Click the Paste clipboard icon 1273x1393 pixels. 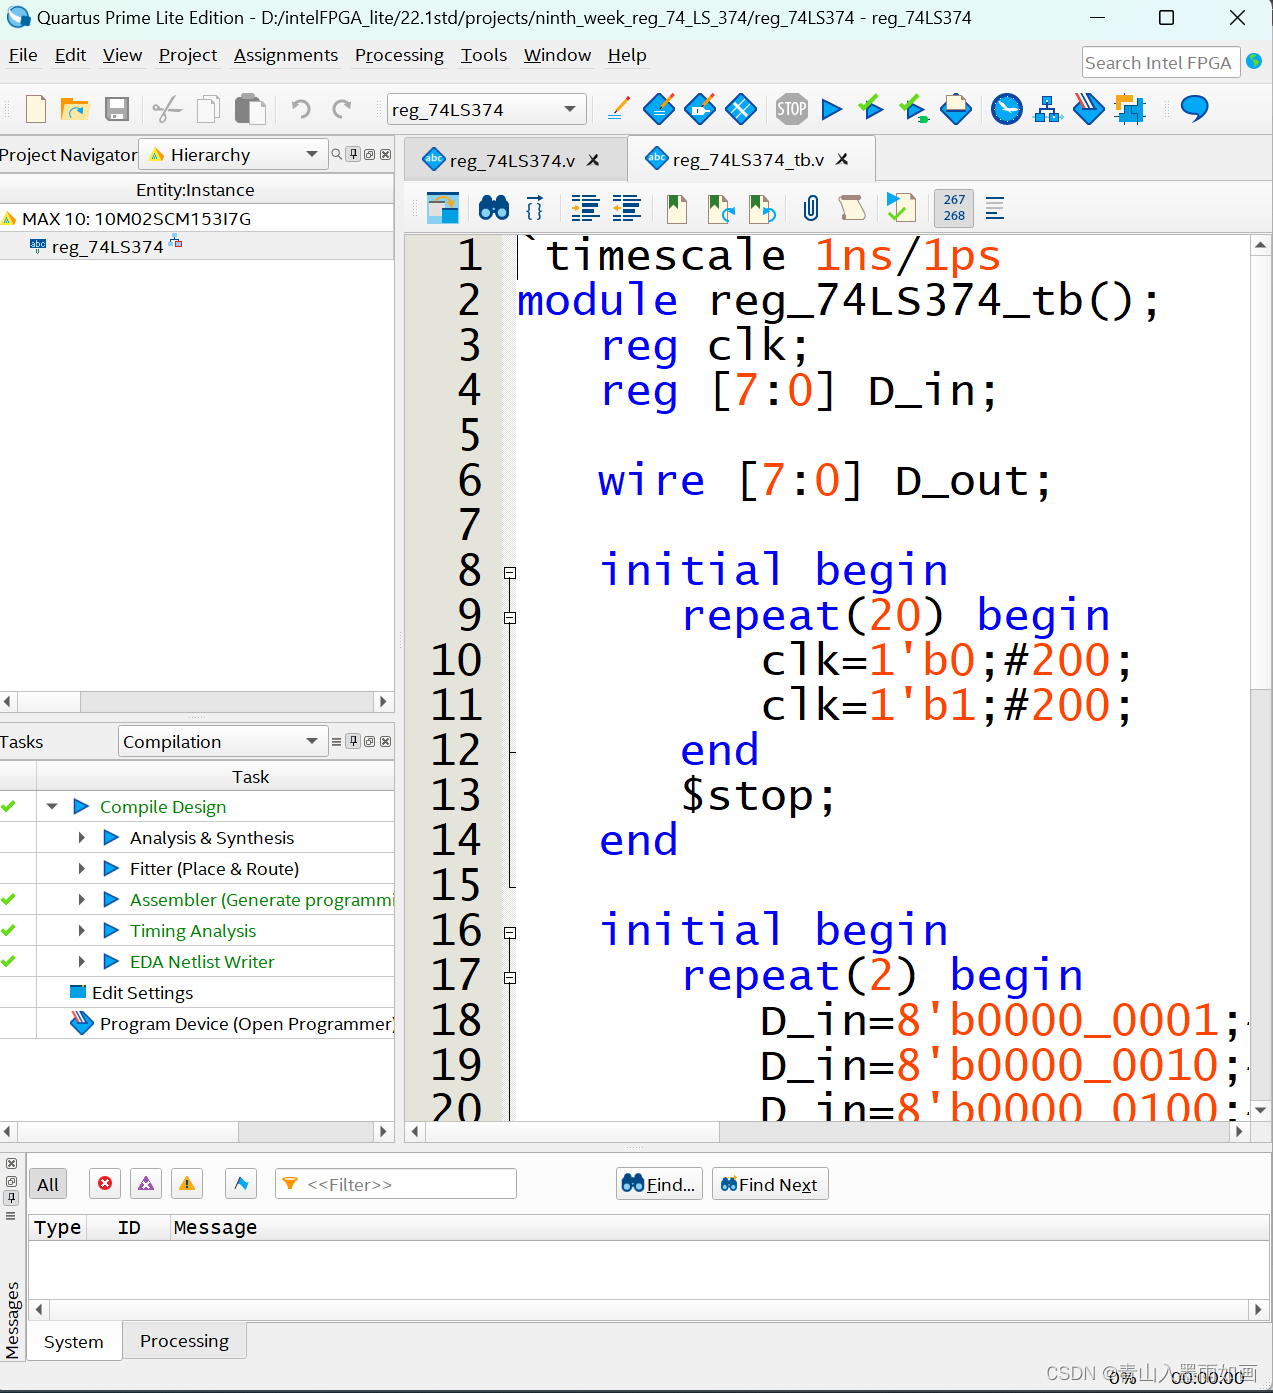[x=250, y=109]
